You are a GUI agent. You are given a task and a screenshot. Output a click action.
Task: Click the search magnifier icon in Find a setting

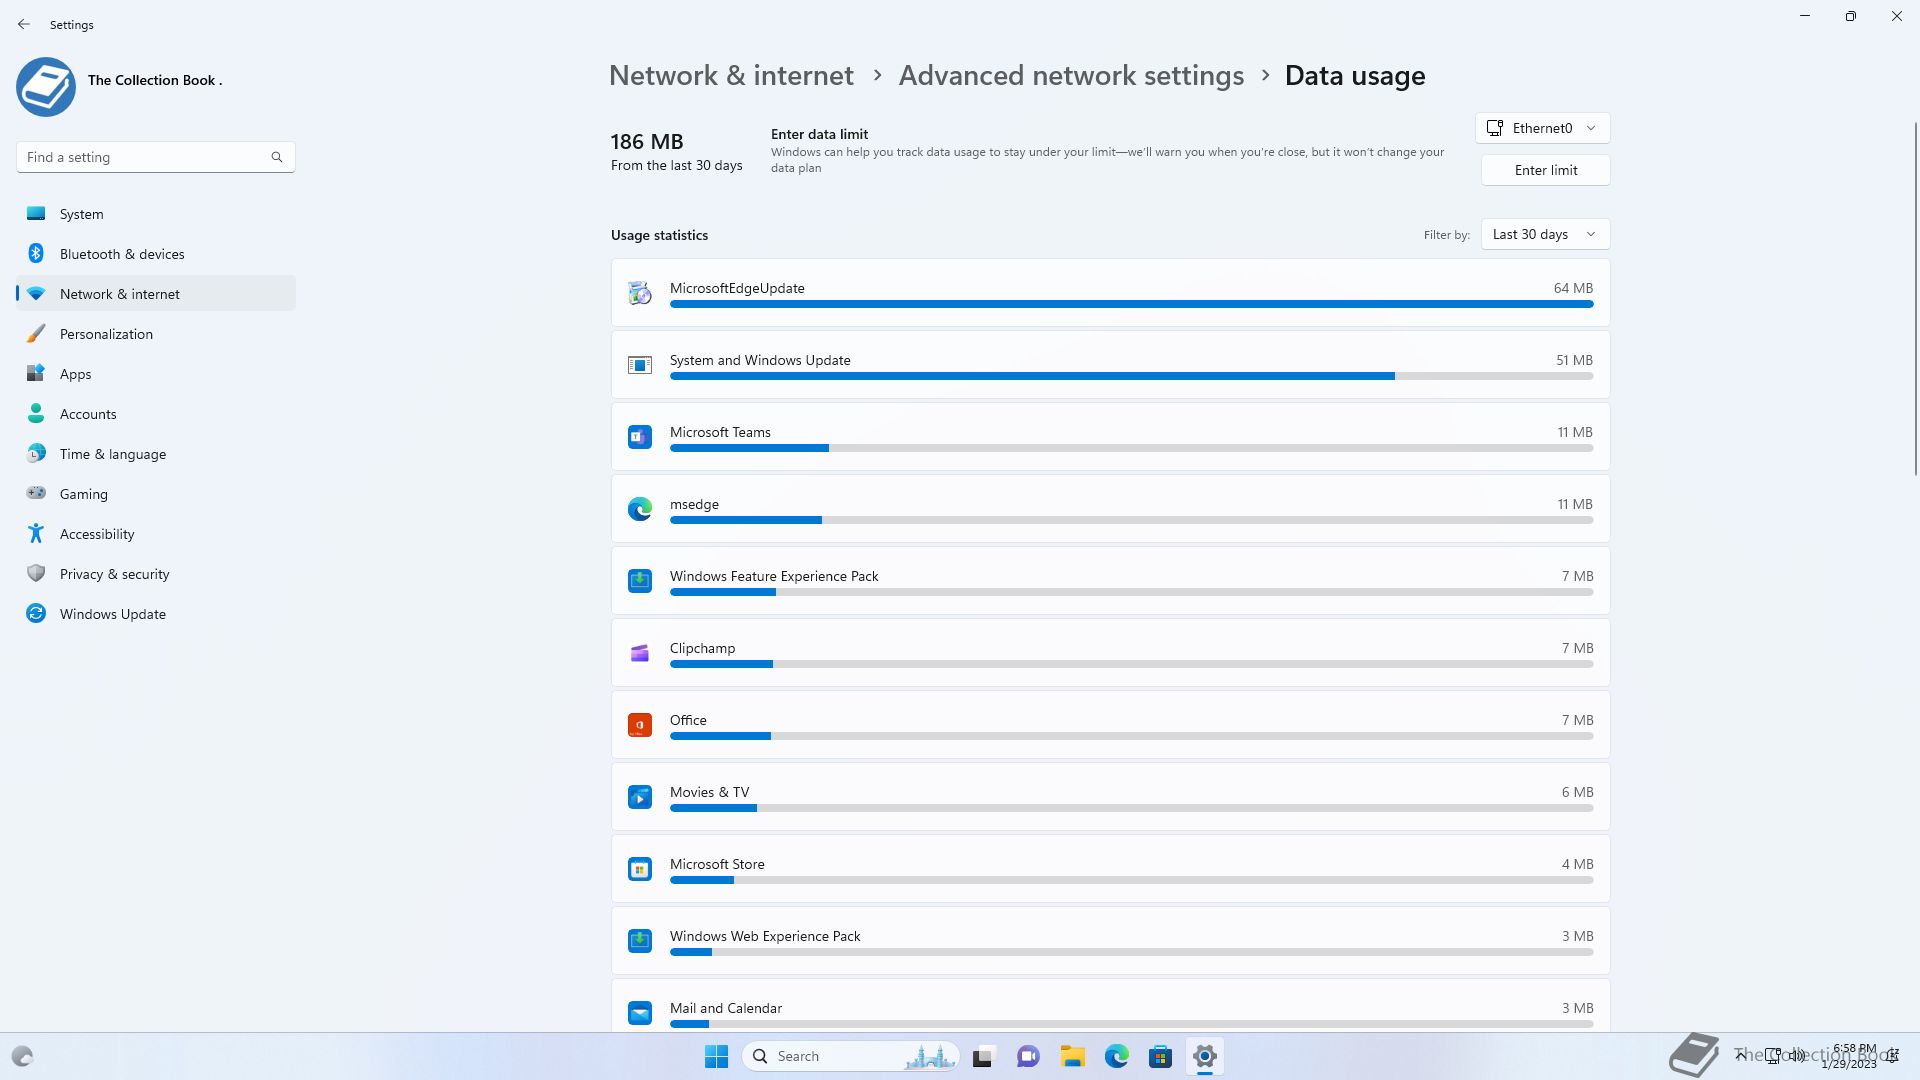pyautogui.click(x=277, y=157)
